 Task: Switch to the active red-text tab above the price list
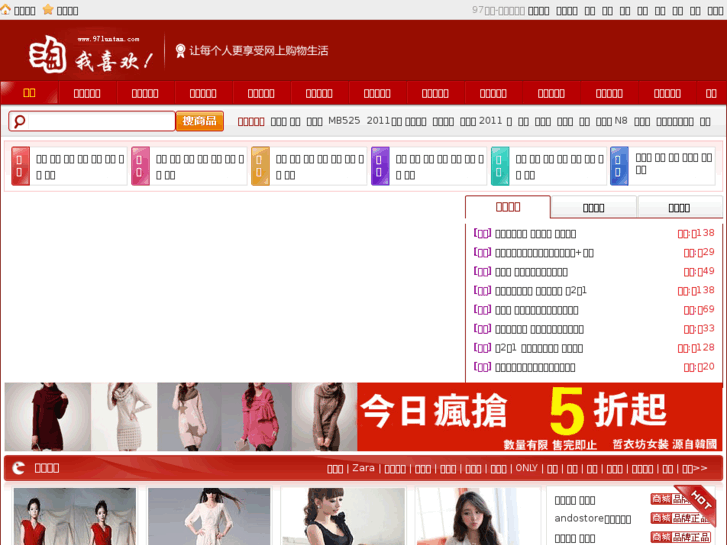(508, 207)
